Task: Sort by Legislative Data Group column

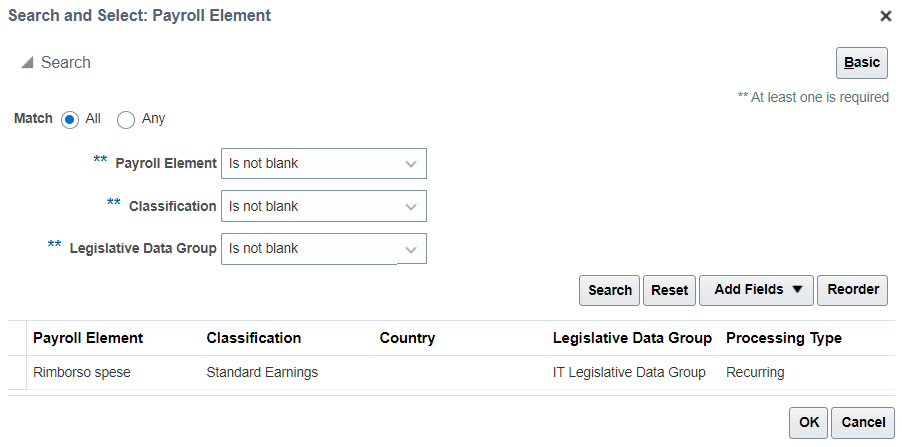Action: [632, 338]
